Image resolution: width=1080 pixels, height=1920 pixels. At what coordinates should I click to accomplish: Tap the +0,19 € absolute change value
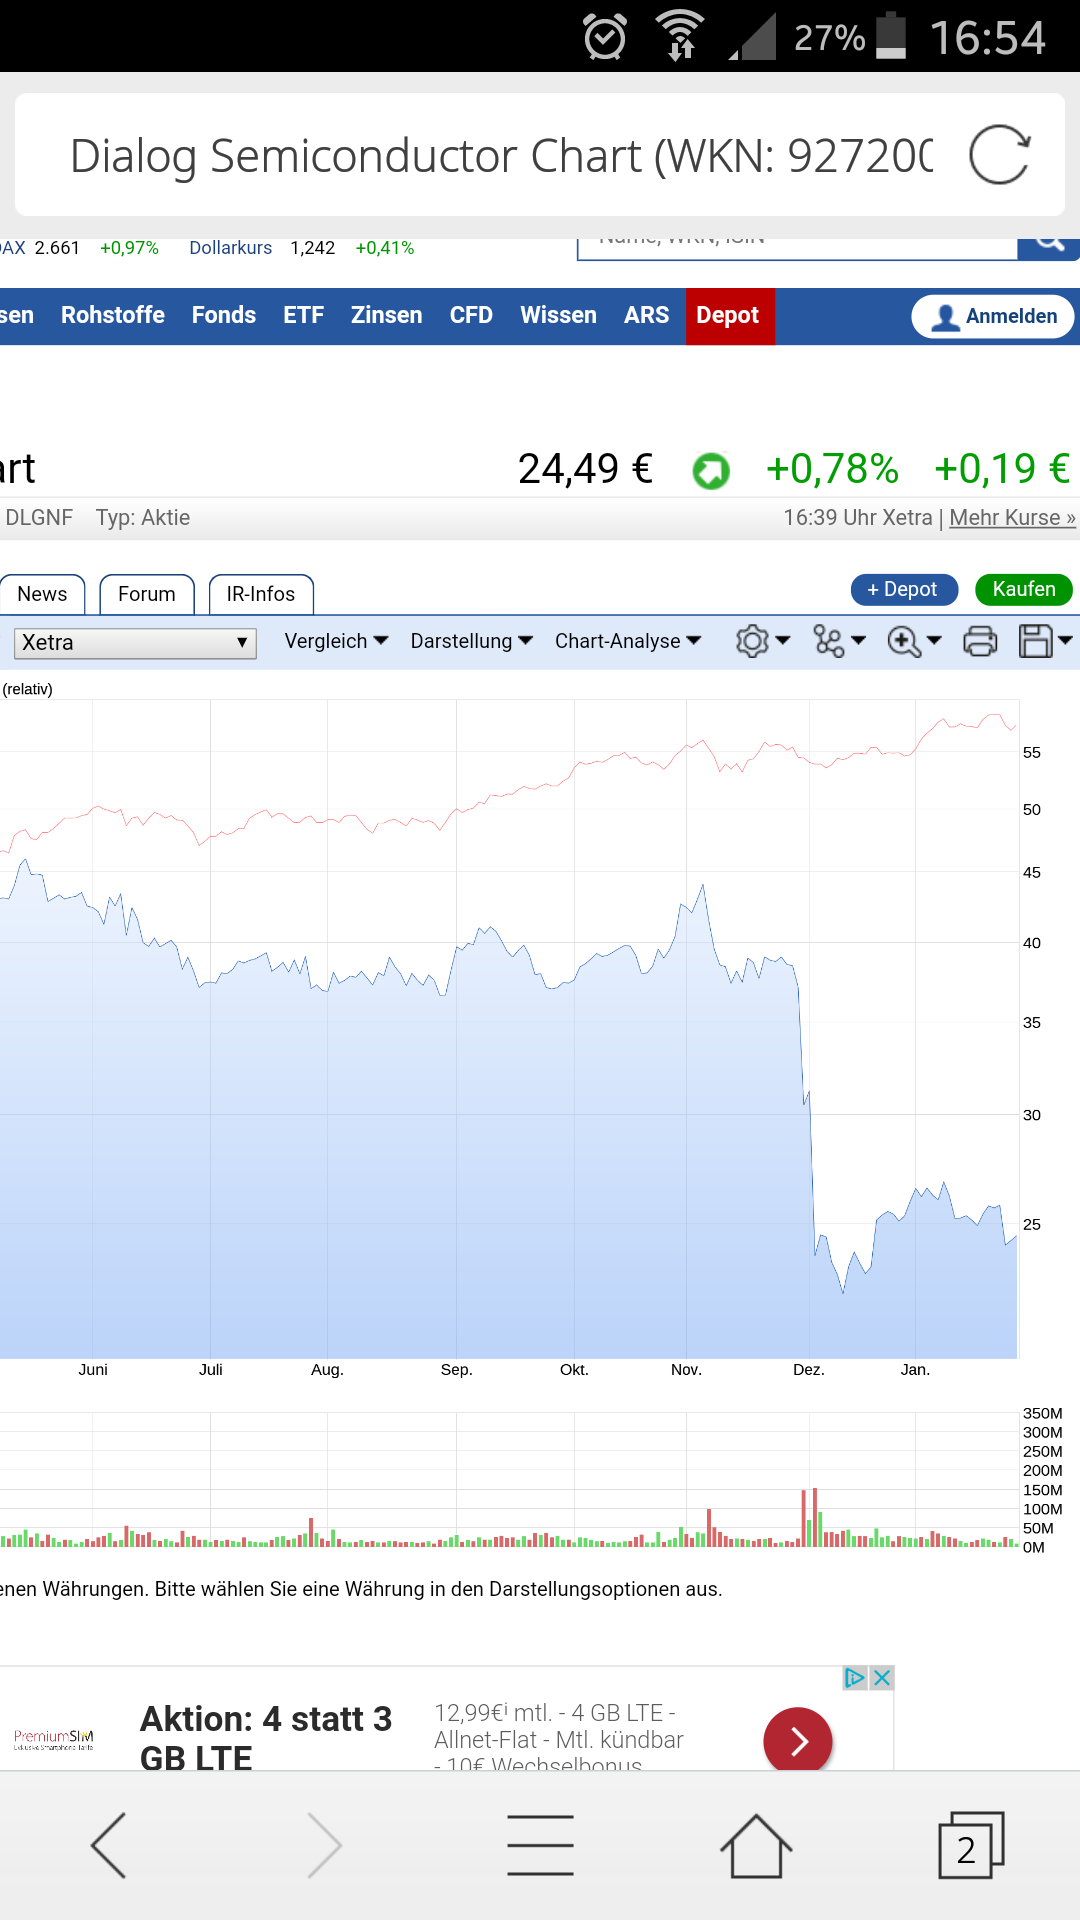(1002, 468)
